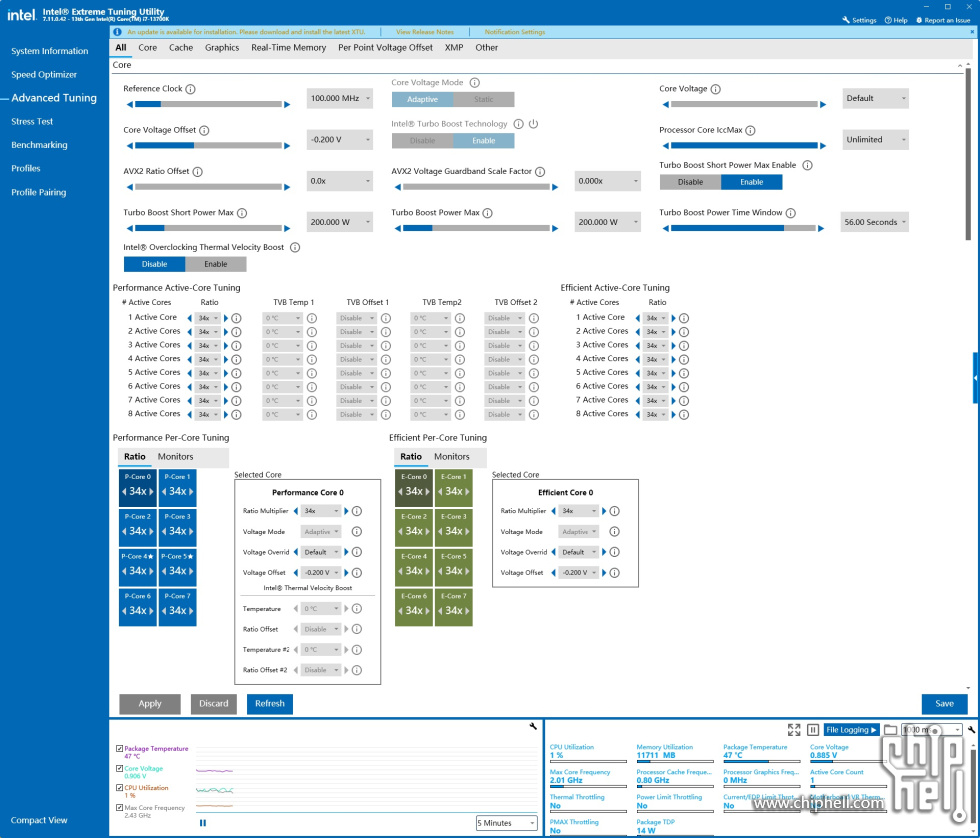980x838 pixels.
Task: Switch to the Real-Time Memory tab
Action: point(289,47)
